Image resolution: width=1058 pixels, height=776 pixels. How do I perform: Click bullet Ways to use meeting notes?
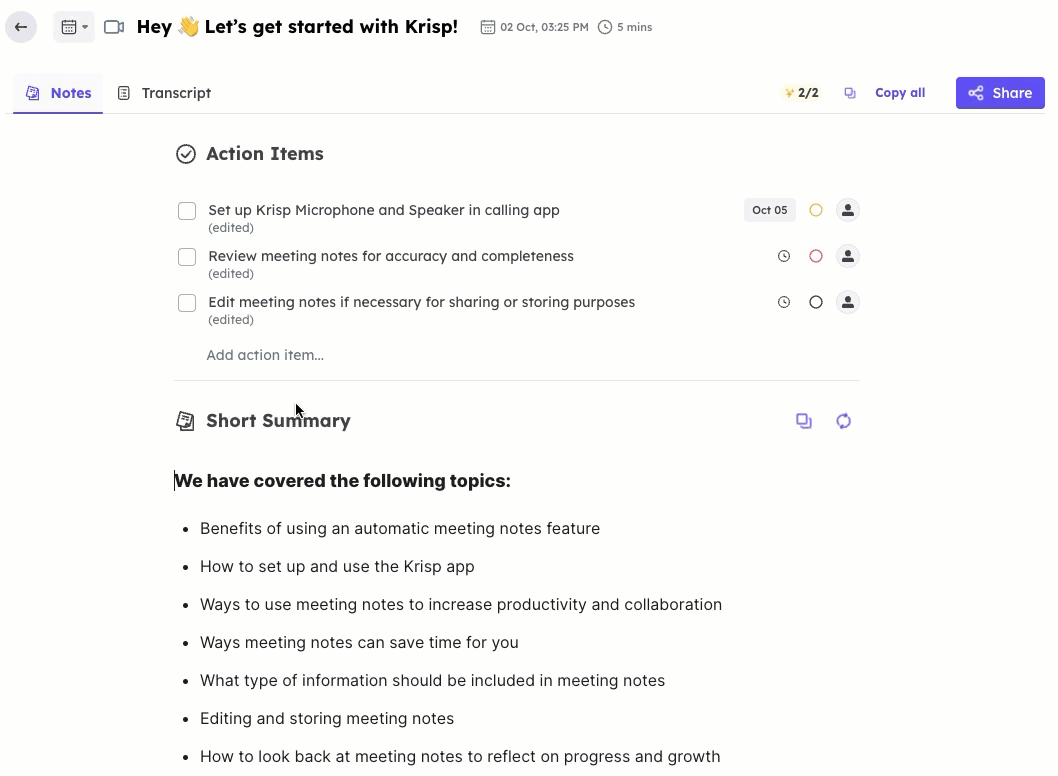pos(461,604)
